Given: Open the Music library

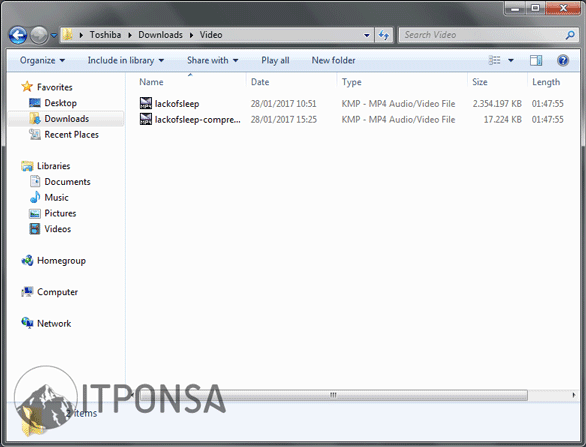Looking at the screenshot, I should point(56,197).
